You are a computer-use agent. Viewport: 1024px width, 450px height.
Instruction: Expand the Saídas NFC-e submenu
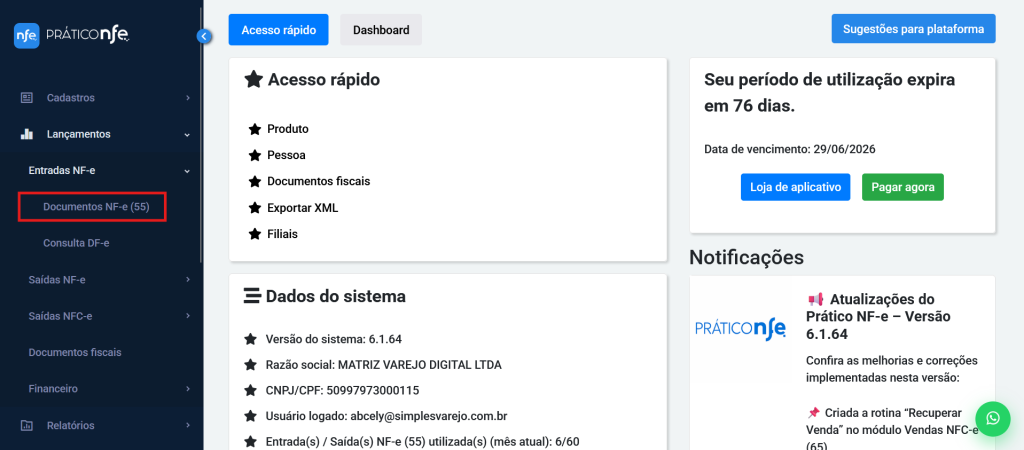coord(187,316)
